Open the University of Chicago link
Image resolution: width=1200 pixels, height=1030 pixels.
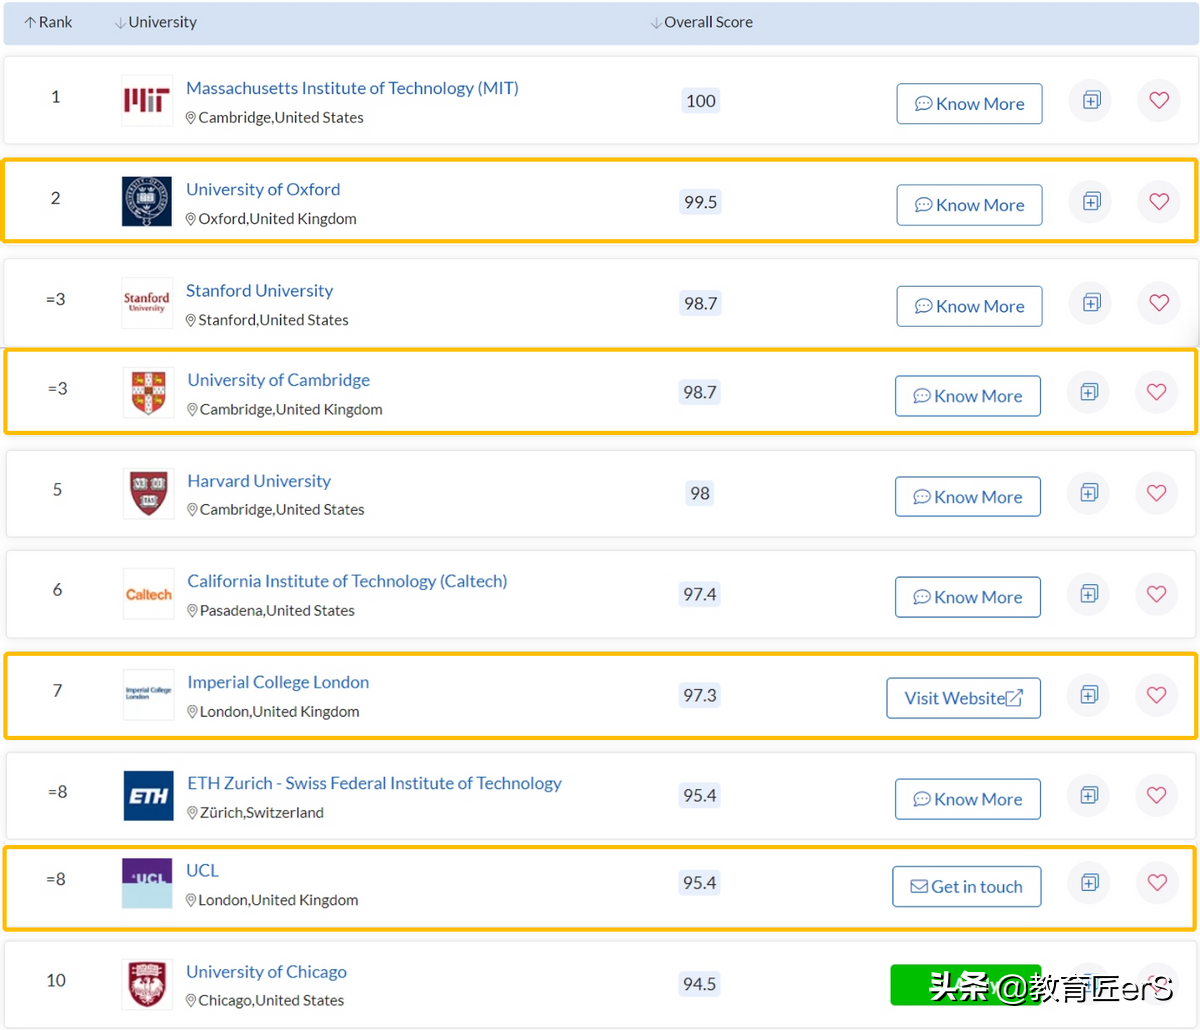click(x=266, y=972)
